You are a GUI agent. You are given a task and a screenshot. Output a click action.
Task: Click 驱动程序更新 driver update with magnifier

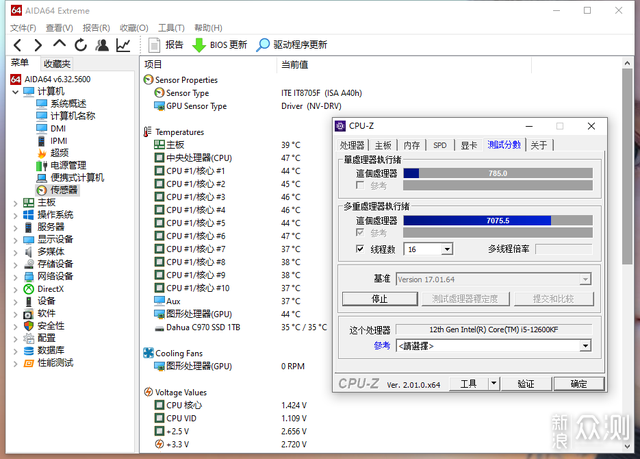click(x=291, y=45)
